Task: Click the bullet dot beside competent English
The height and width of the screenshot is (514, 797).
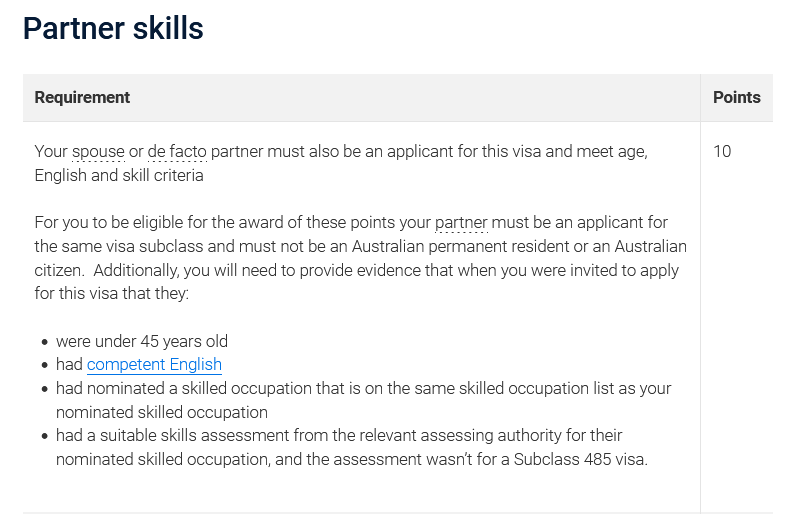Action: click(45, 365)
